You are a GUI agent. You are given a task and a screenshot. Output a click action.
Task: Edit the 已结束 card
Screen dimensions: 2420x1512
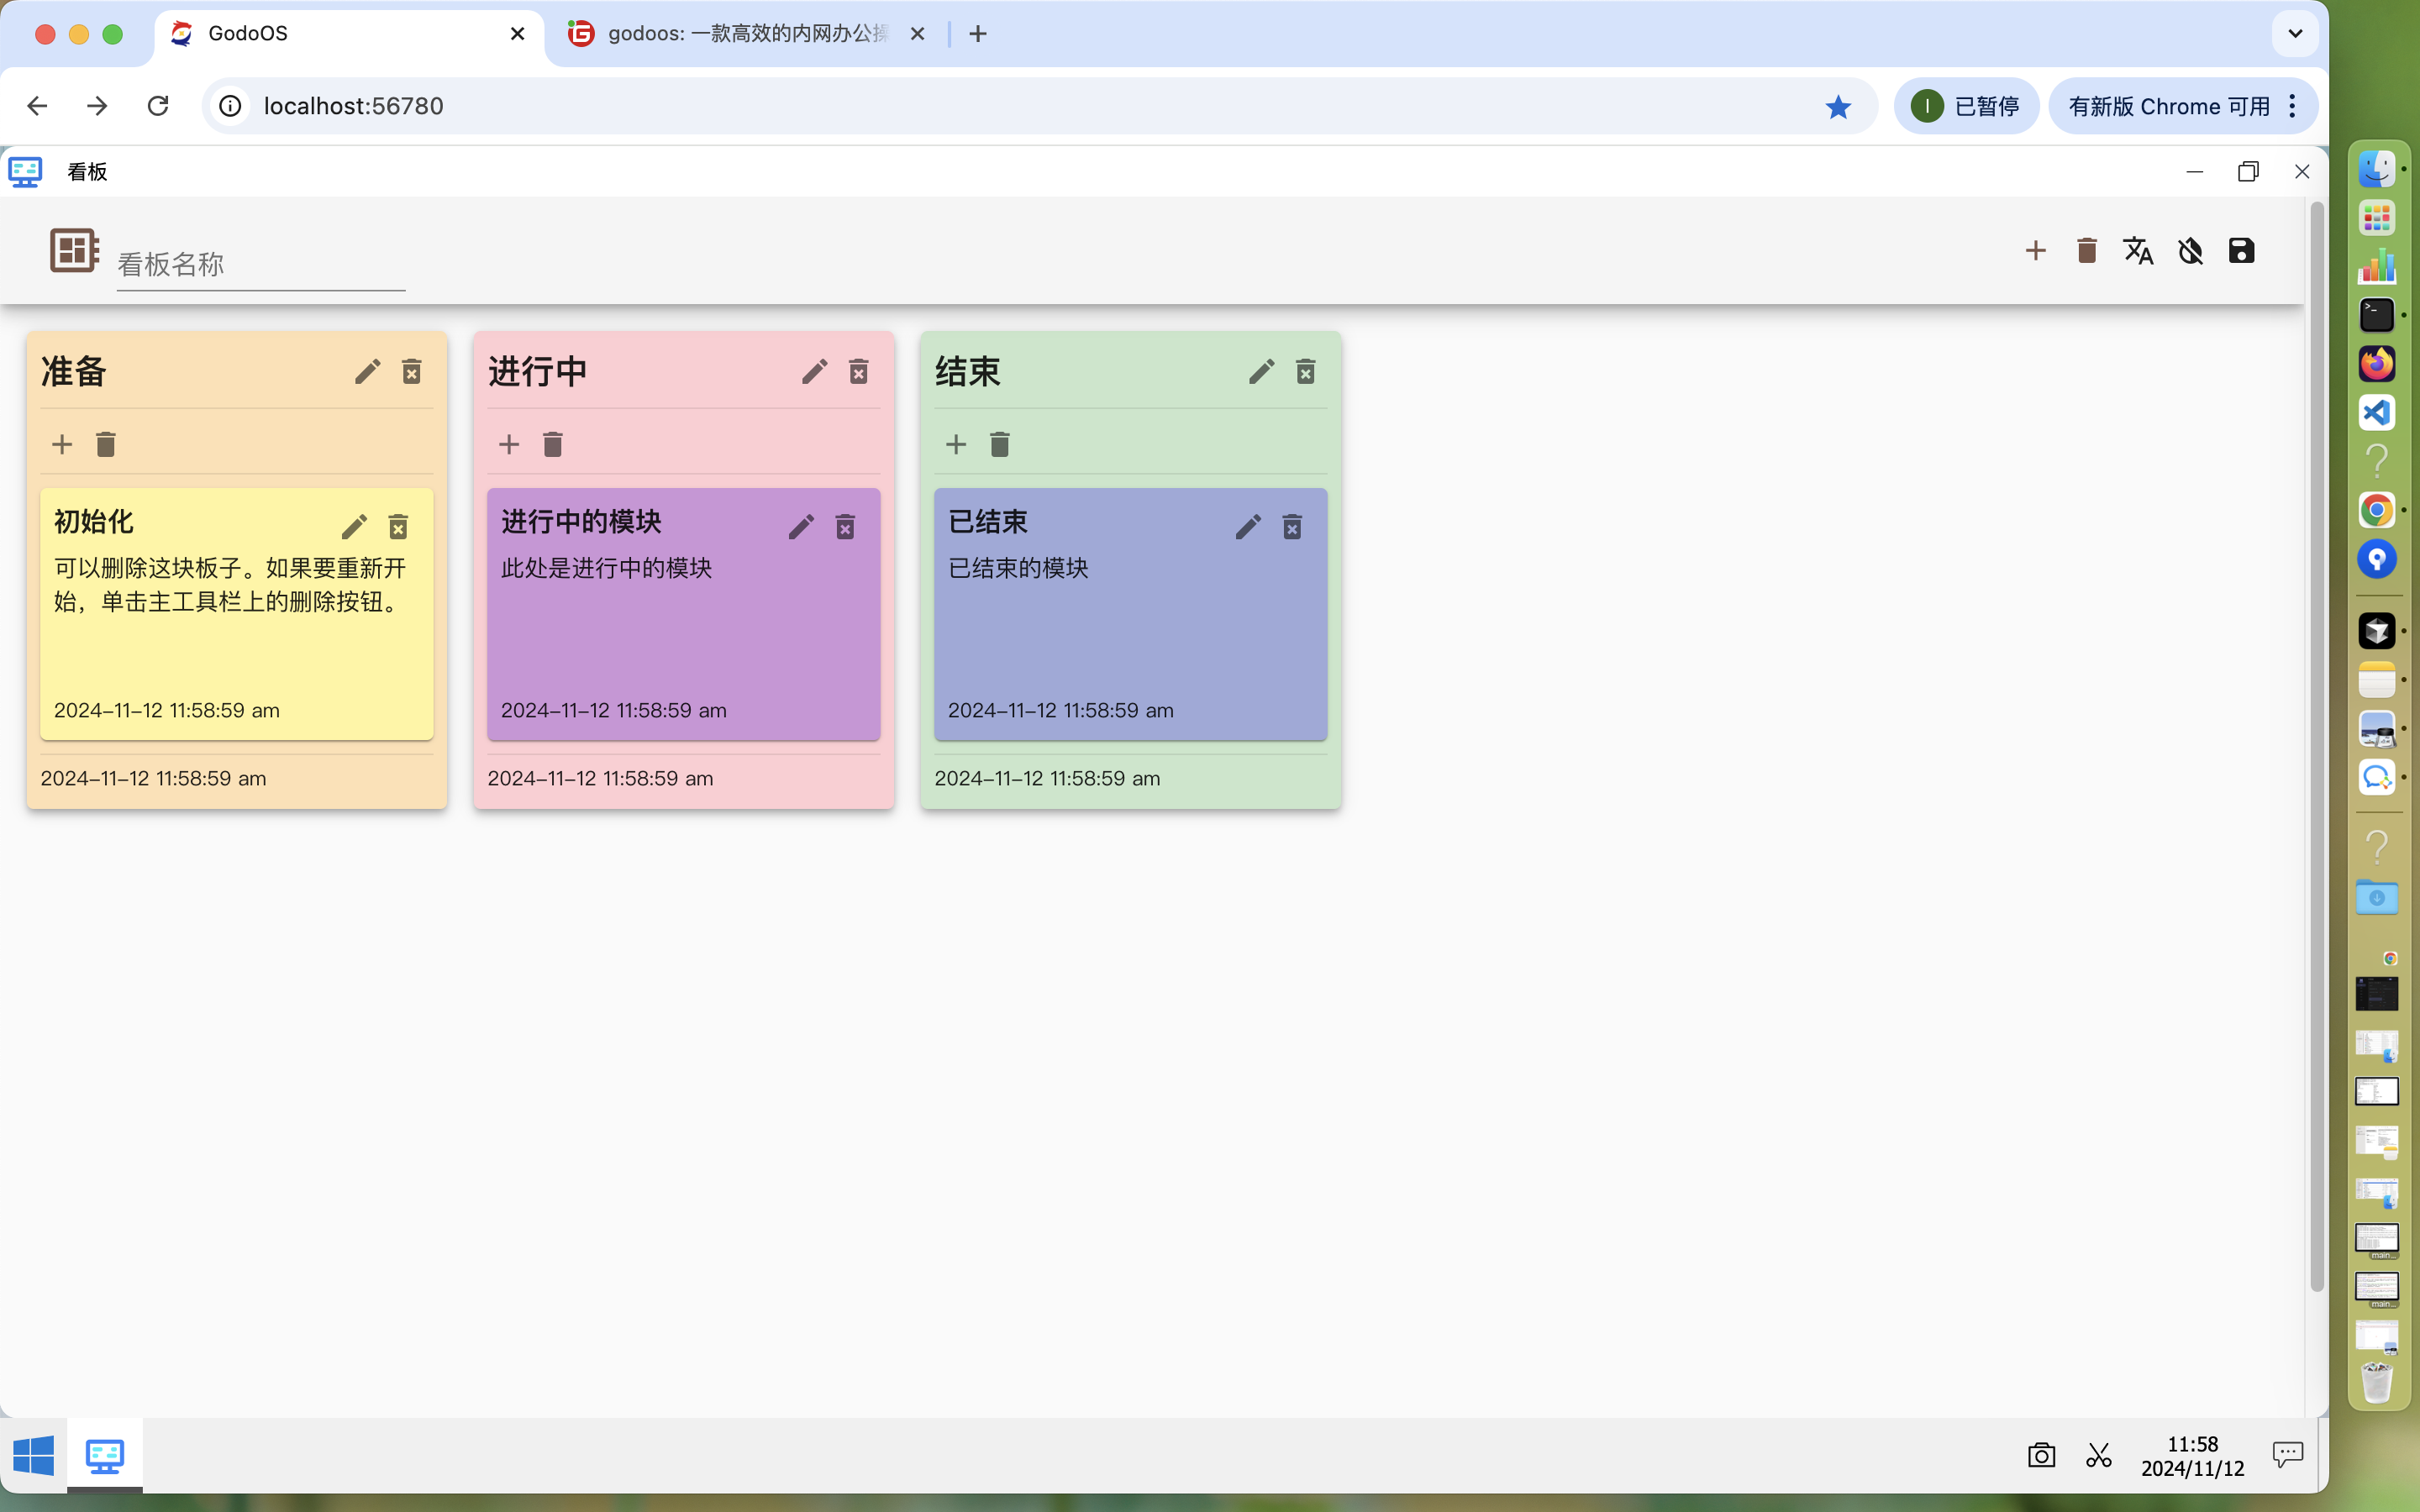(1248, 527)
